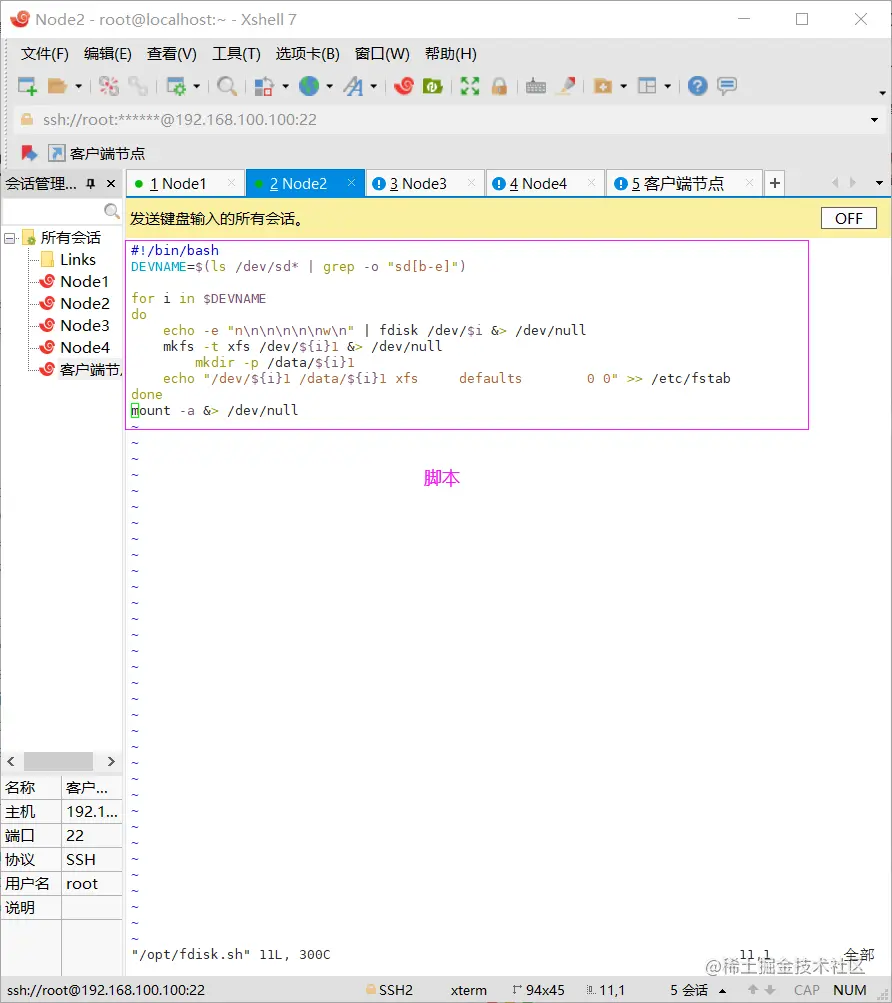Open the 文件(F) menu
892x1003 pixels.
(45, 54)
